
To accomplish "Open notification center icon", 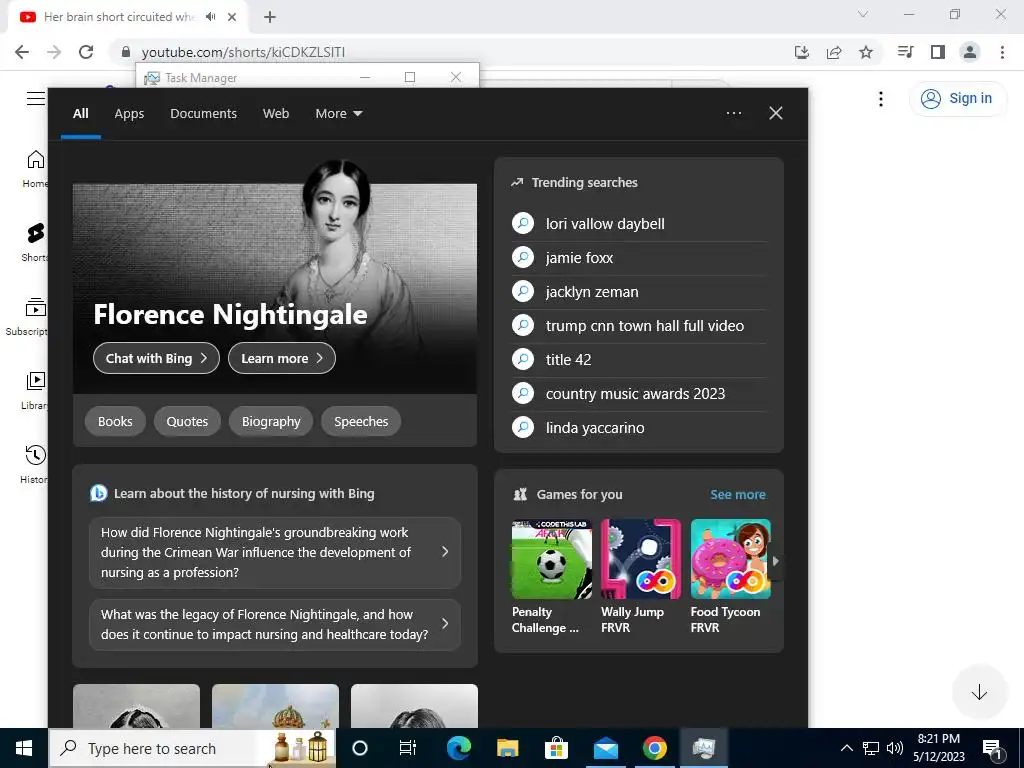I will pos(993,749).
